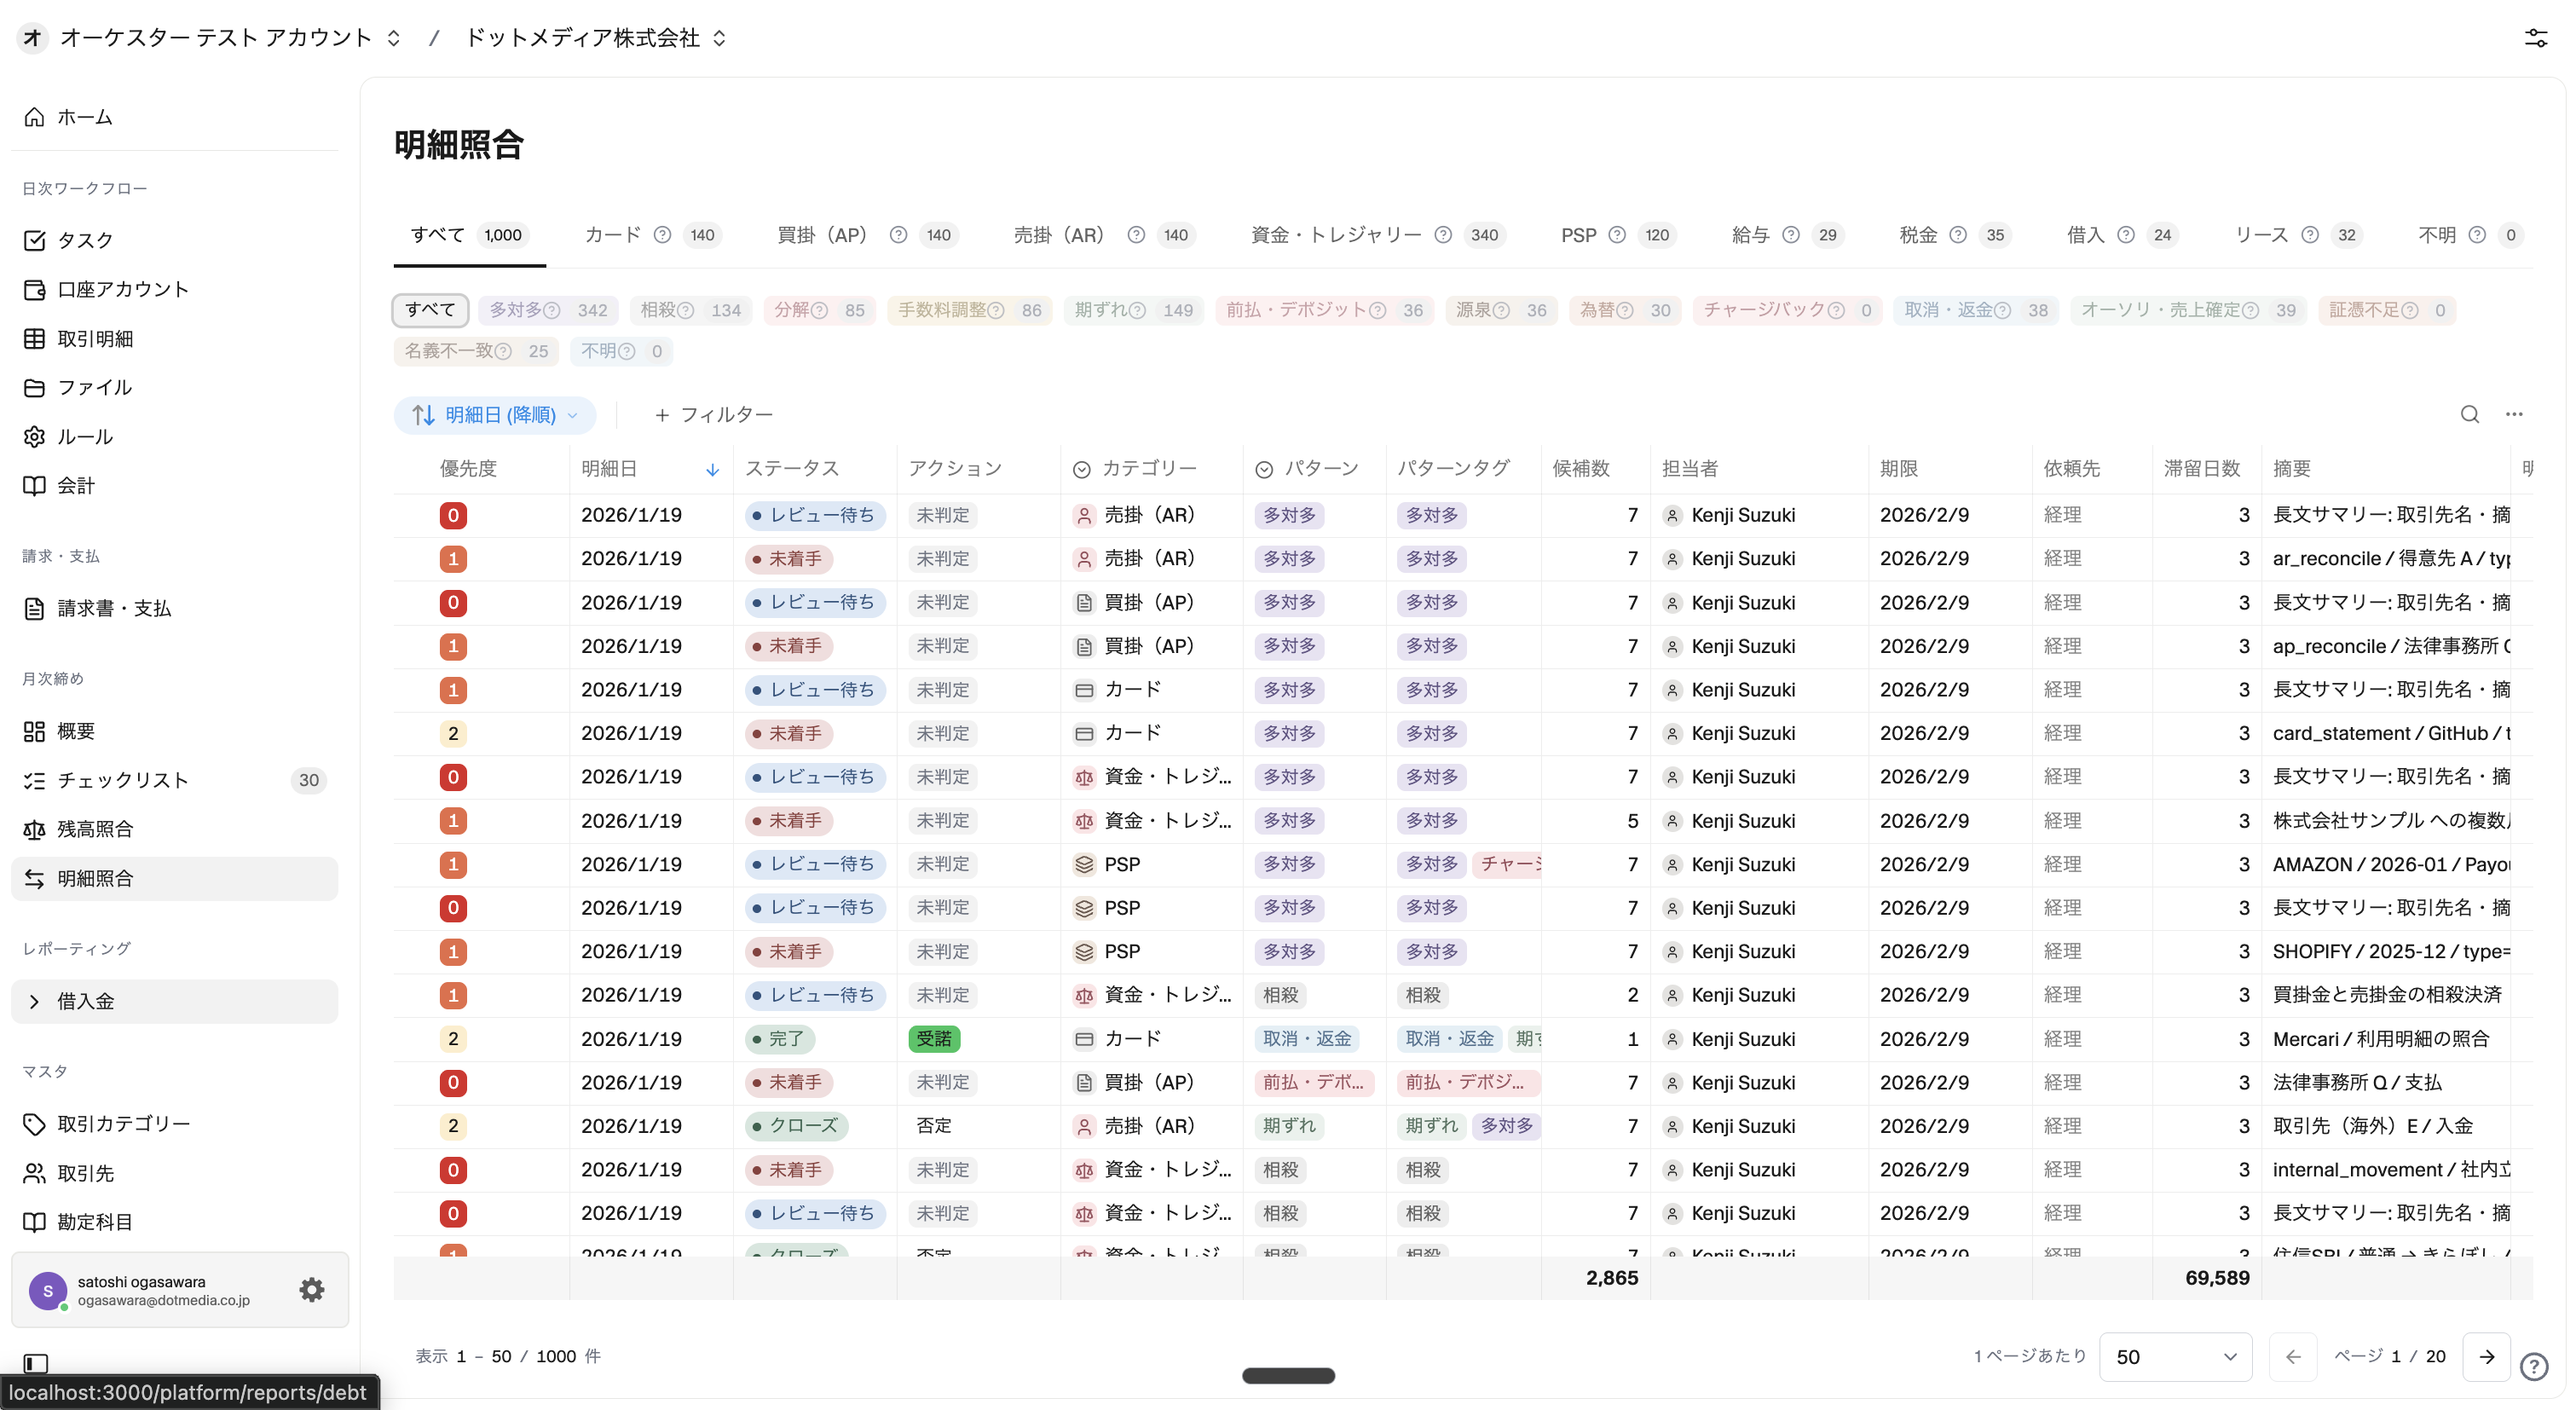Click the help icon next to PSP tab
This screenshot has width=2576, height=1410.
(1617, 235)
